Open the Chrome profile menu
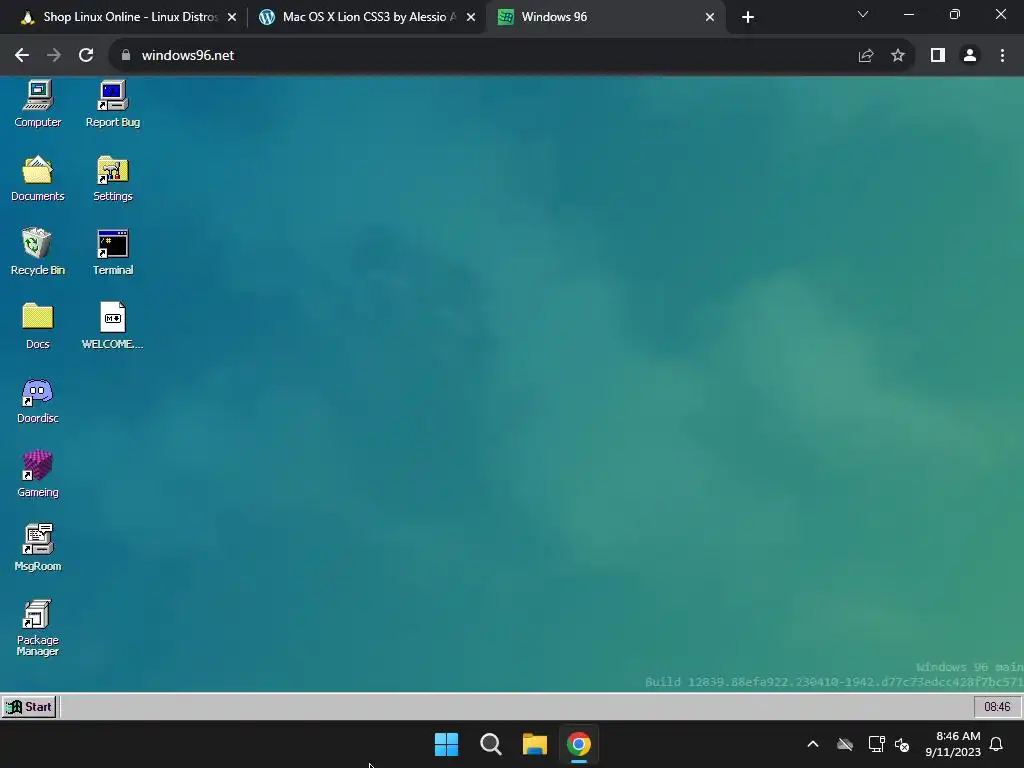The image size is (1024, 768). tap(970, 56)
